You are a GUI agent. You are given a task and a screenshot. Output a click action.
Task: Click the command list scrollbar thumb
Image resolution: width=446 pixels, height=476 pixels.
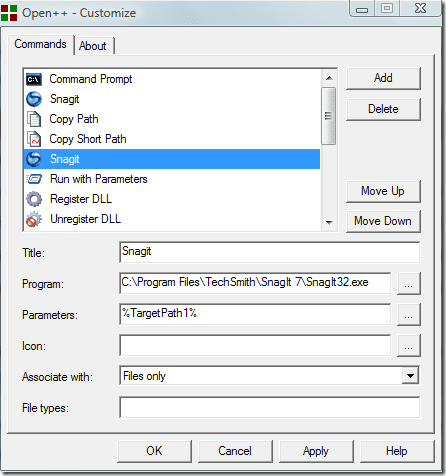[x=329, y=116]
